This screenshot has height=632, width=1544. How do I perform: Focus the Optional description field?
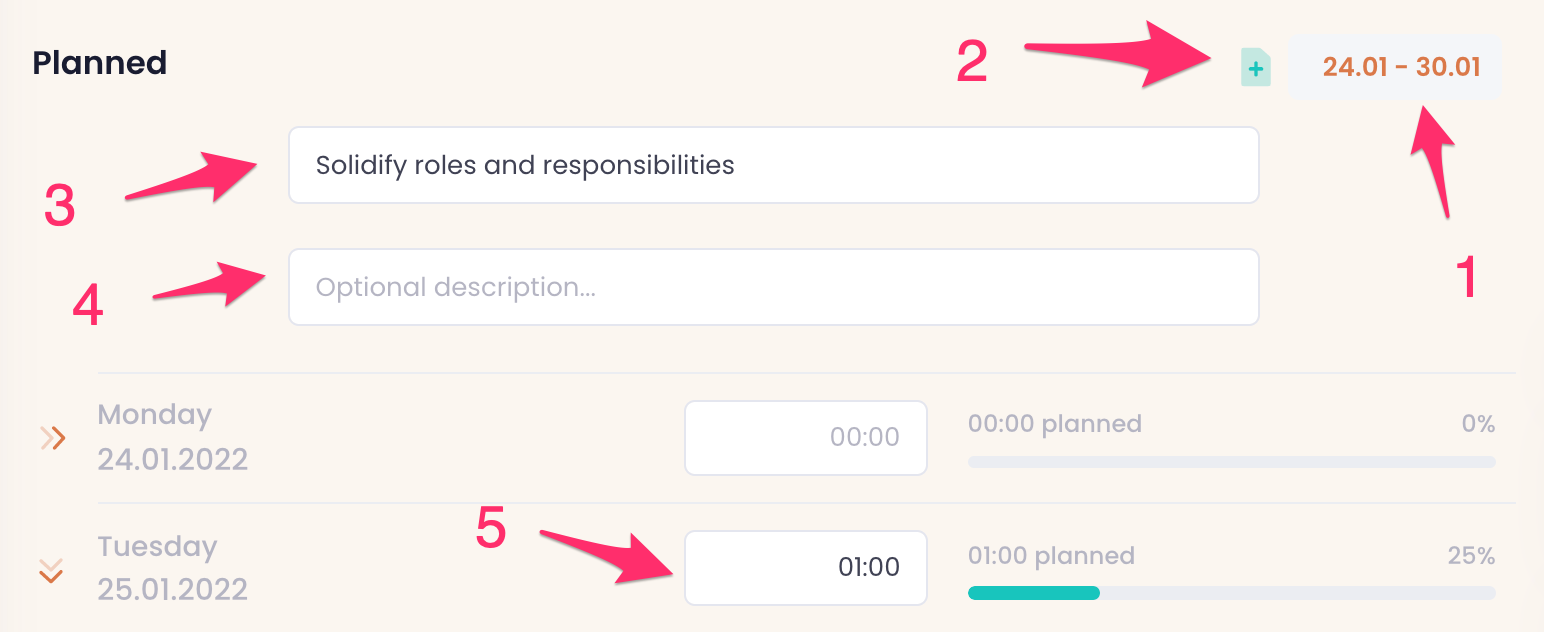[x=772, y=287]
